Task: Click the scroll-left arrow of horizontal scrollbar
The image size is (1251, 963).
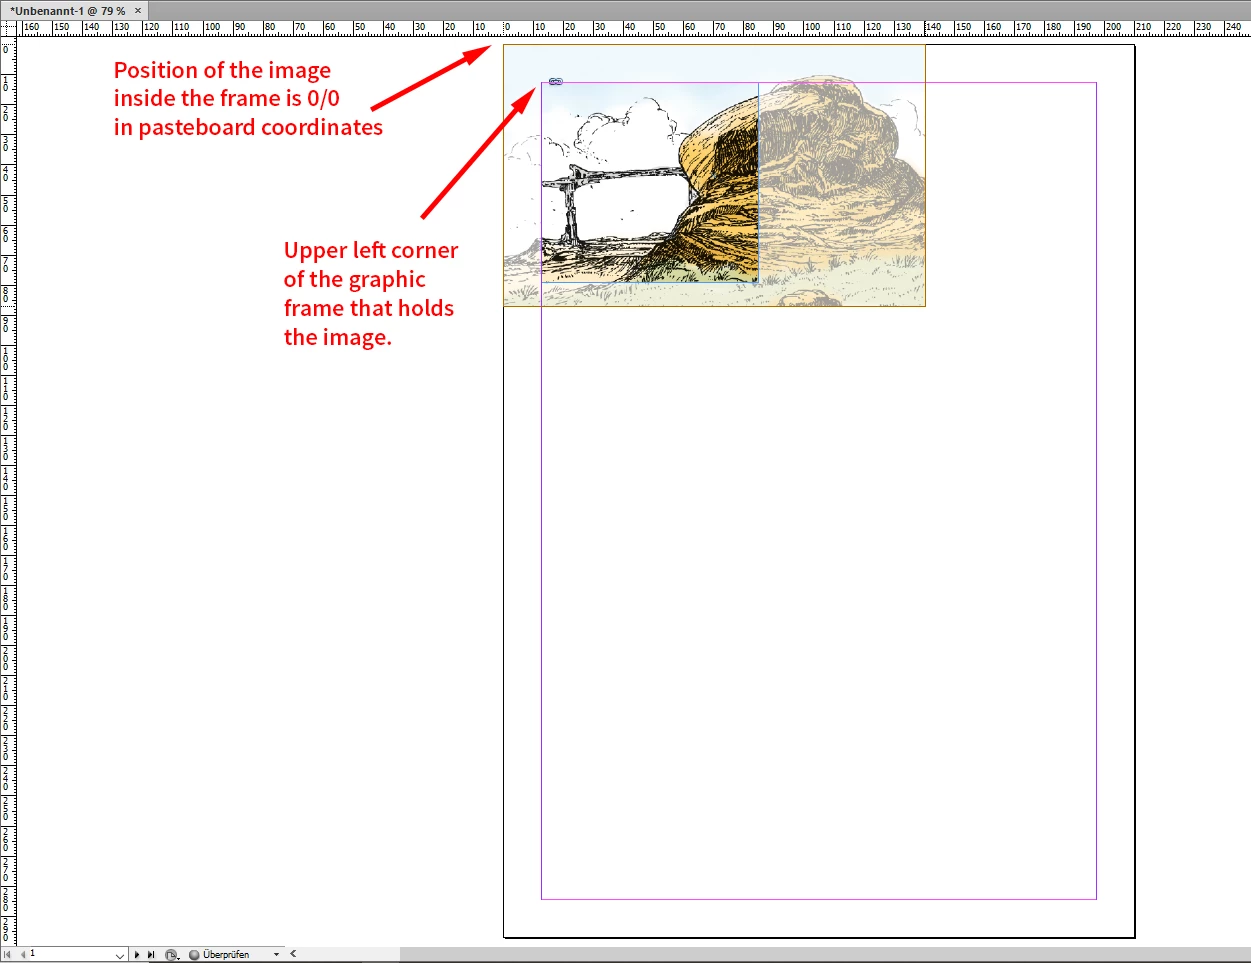Action: tap(293, 954)
